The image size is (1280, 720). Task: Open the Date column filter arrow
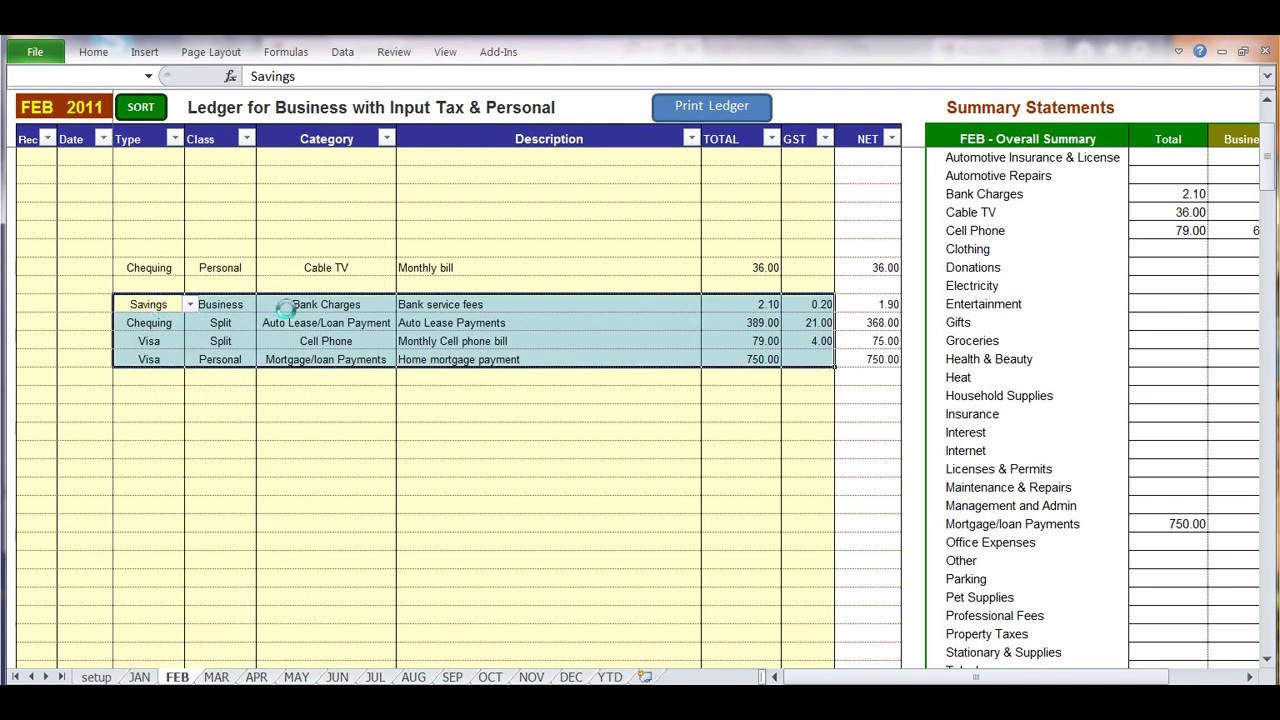(103, 138)
